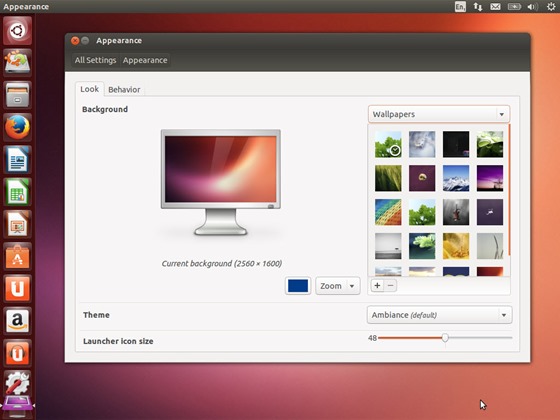This screenshot has height=420, width=560.
Task: Click the volume indicator in top panel
Action: click(532, 6)
